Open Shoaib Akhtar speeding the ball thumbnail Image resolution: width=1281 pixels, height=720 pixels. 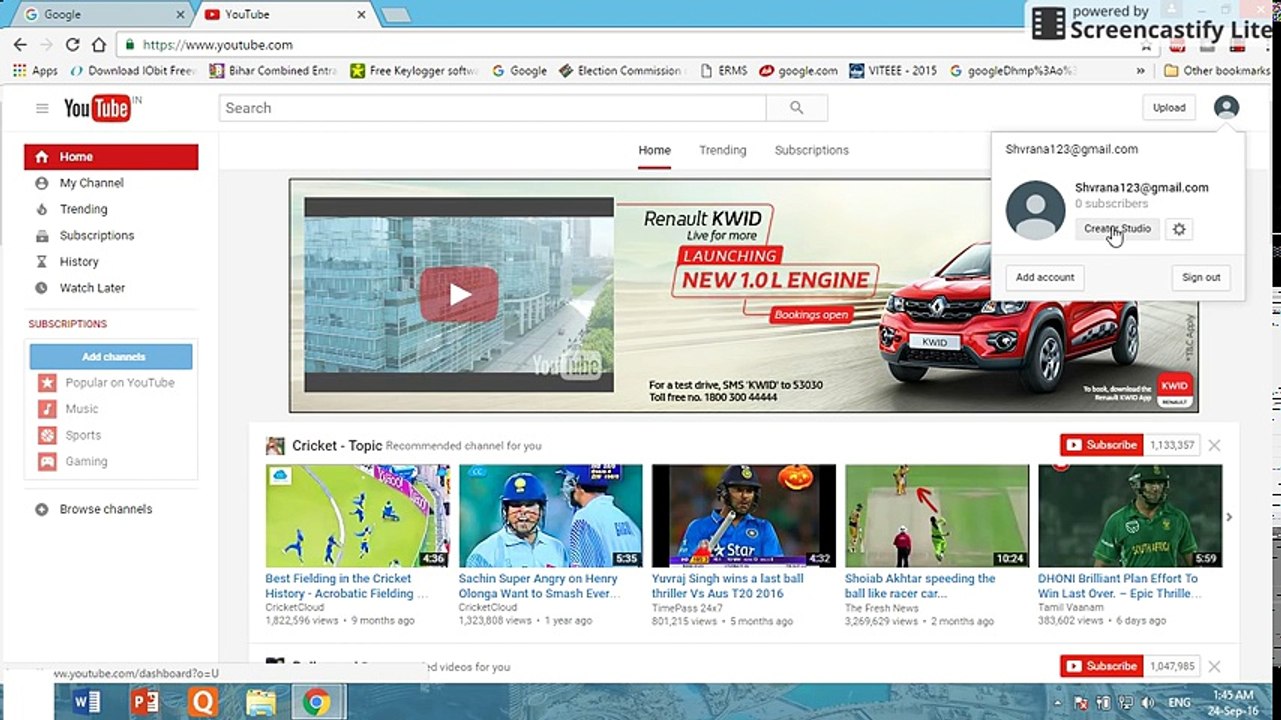pyautogui.click(x=937, y=516)
